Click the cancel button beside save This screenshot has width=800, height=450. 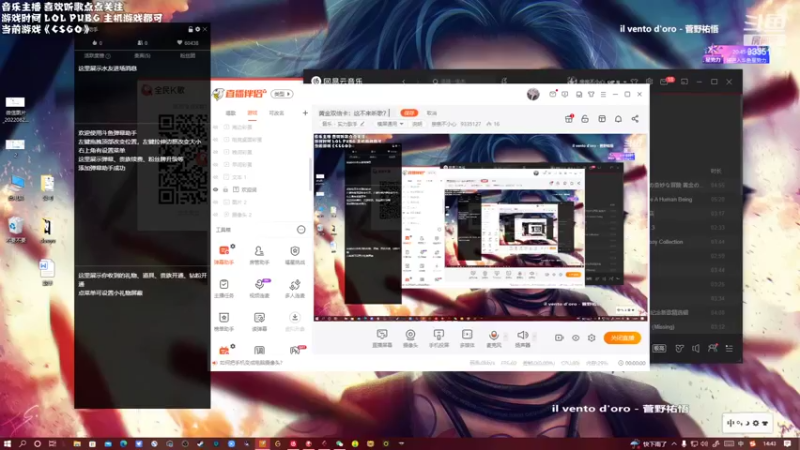(432, 113)
